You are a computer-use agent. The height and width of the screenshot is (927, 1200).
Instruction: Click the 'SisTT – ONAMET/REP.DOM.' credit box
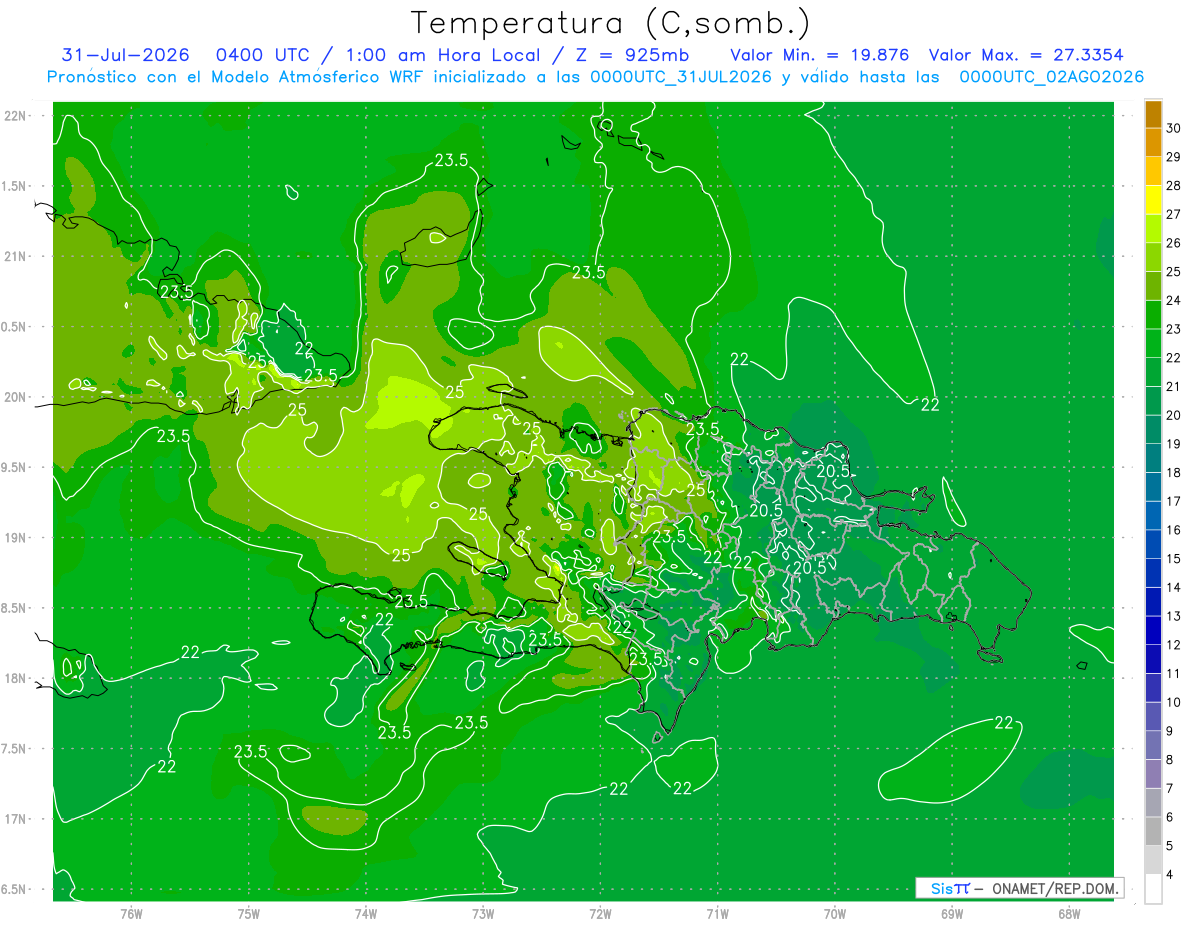pyautogui.click(x=1019, y=888)
